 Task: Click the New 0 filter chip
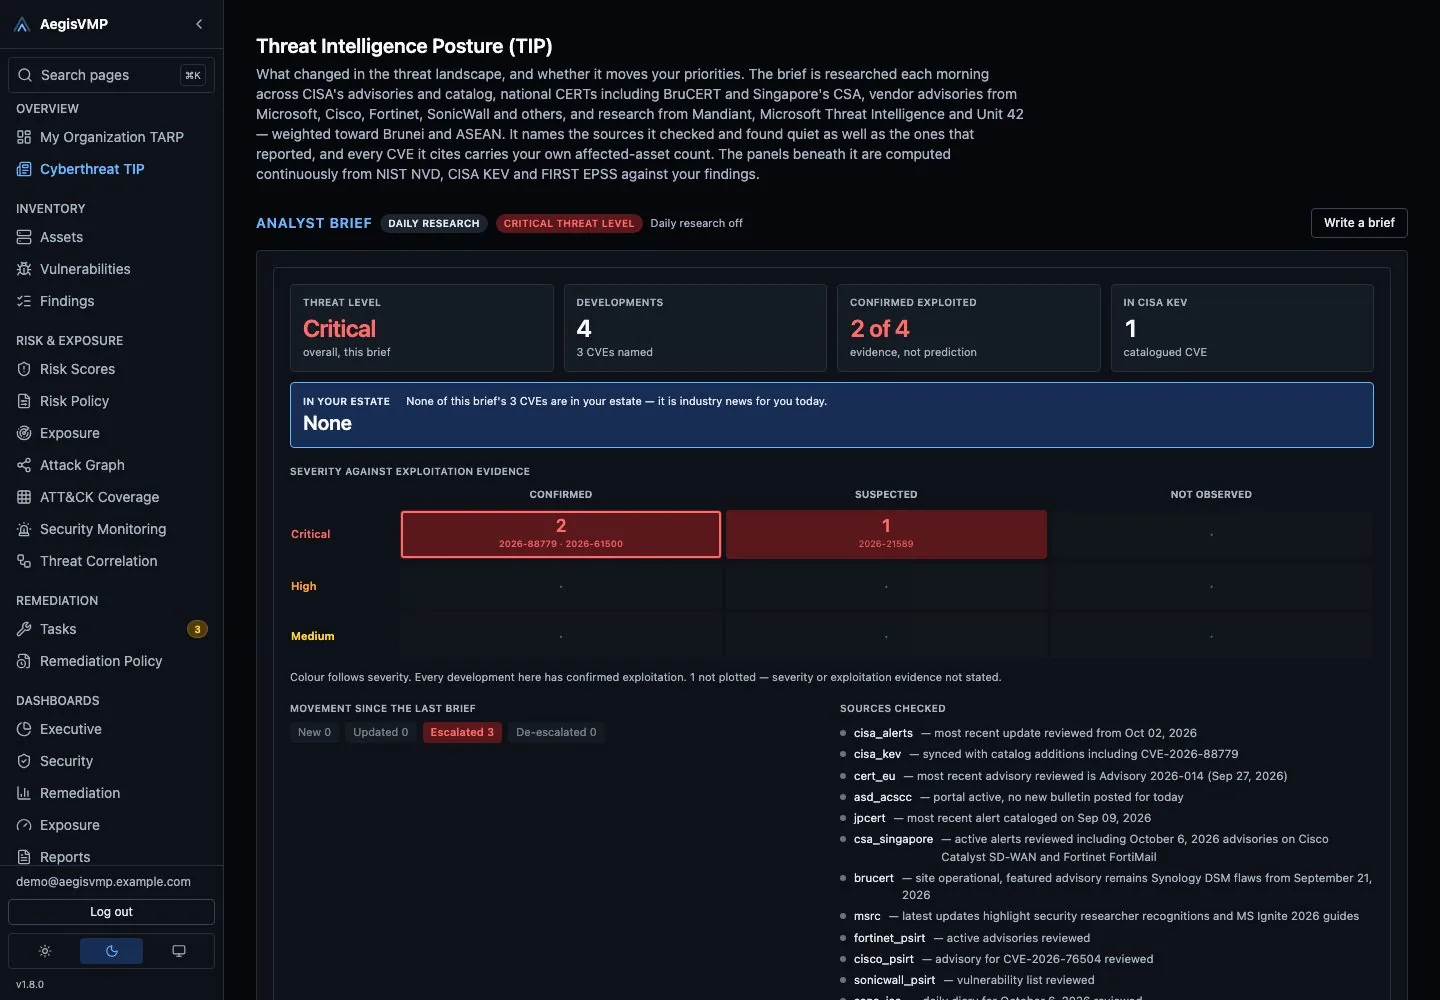[314, 732]
